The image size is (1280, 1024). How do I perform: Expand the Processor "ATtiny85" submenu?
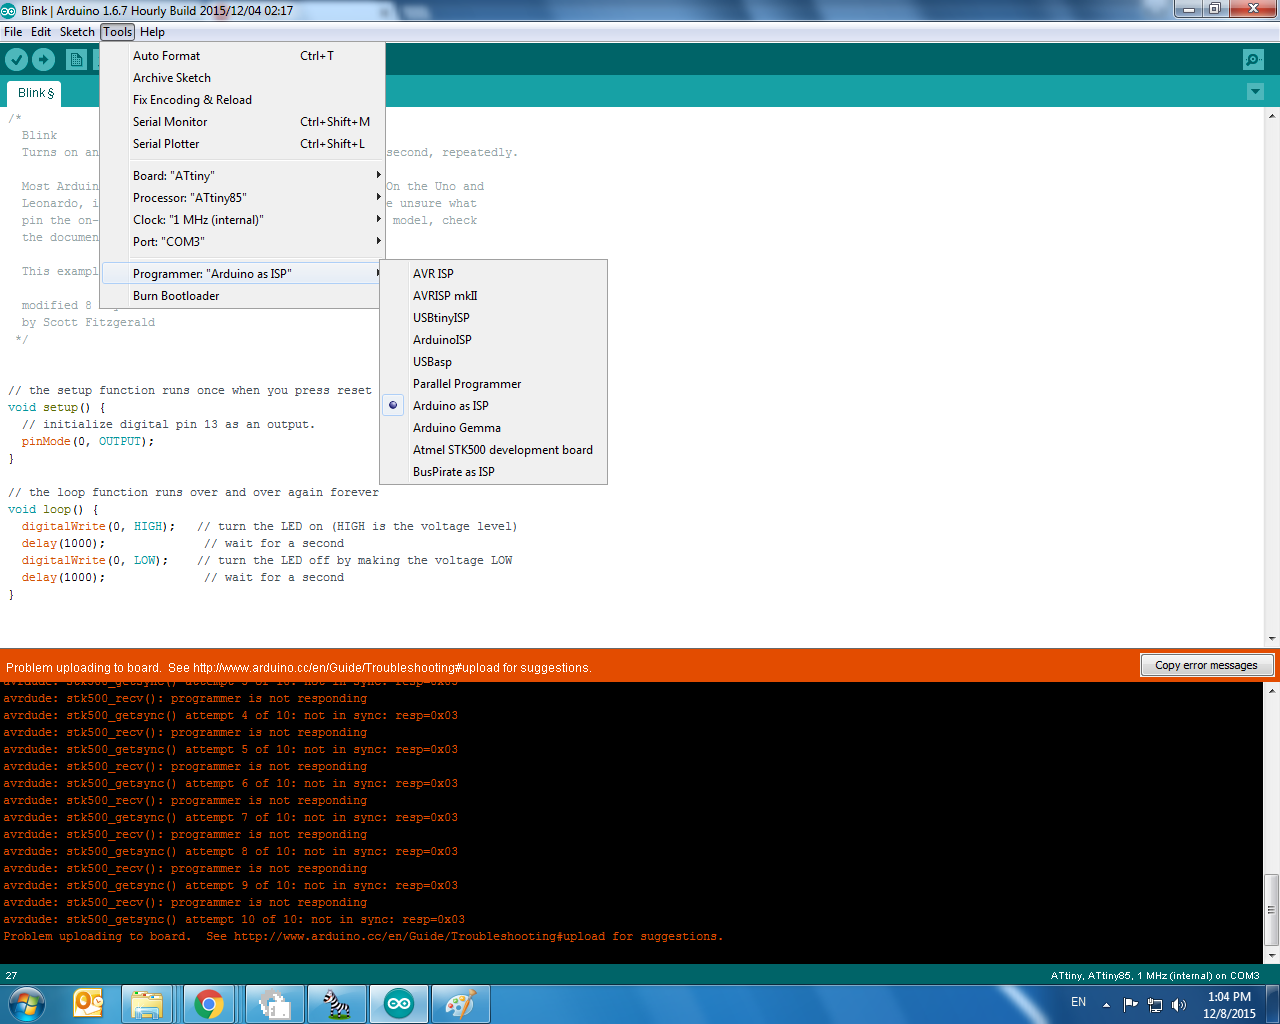pyautogui.click(x=242, y=198)
